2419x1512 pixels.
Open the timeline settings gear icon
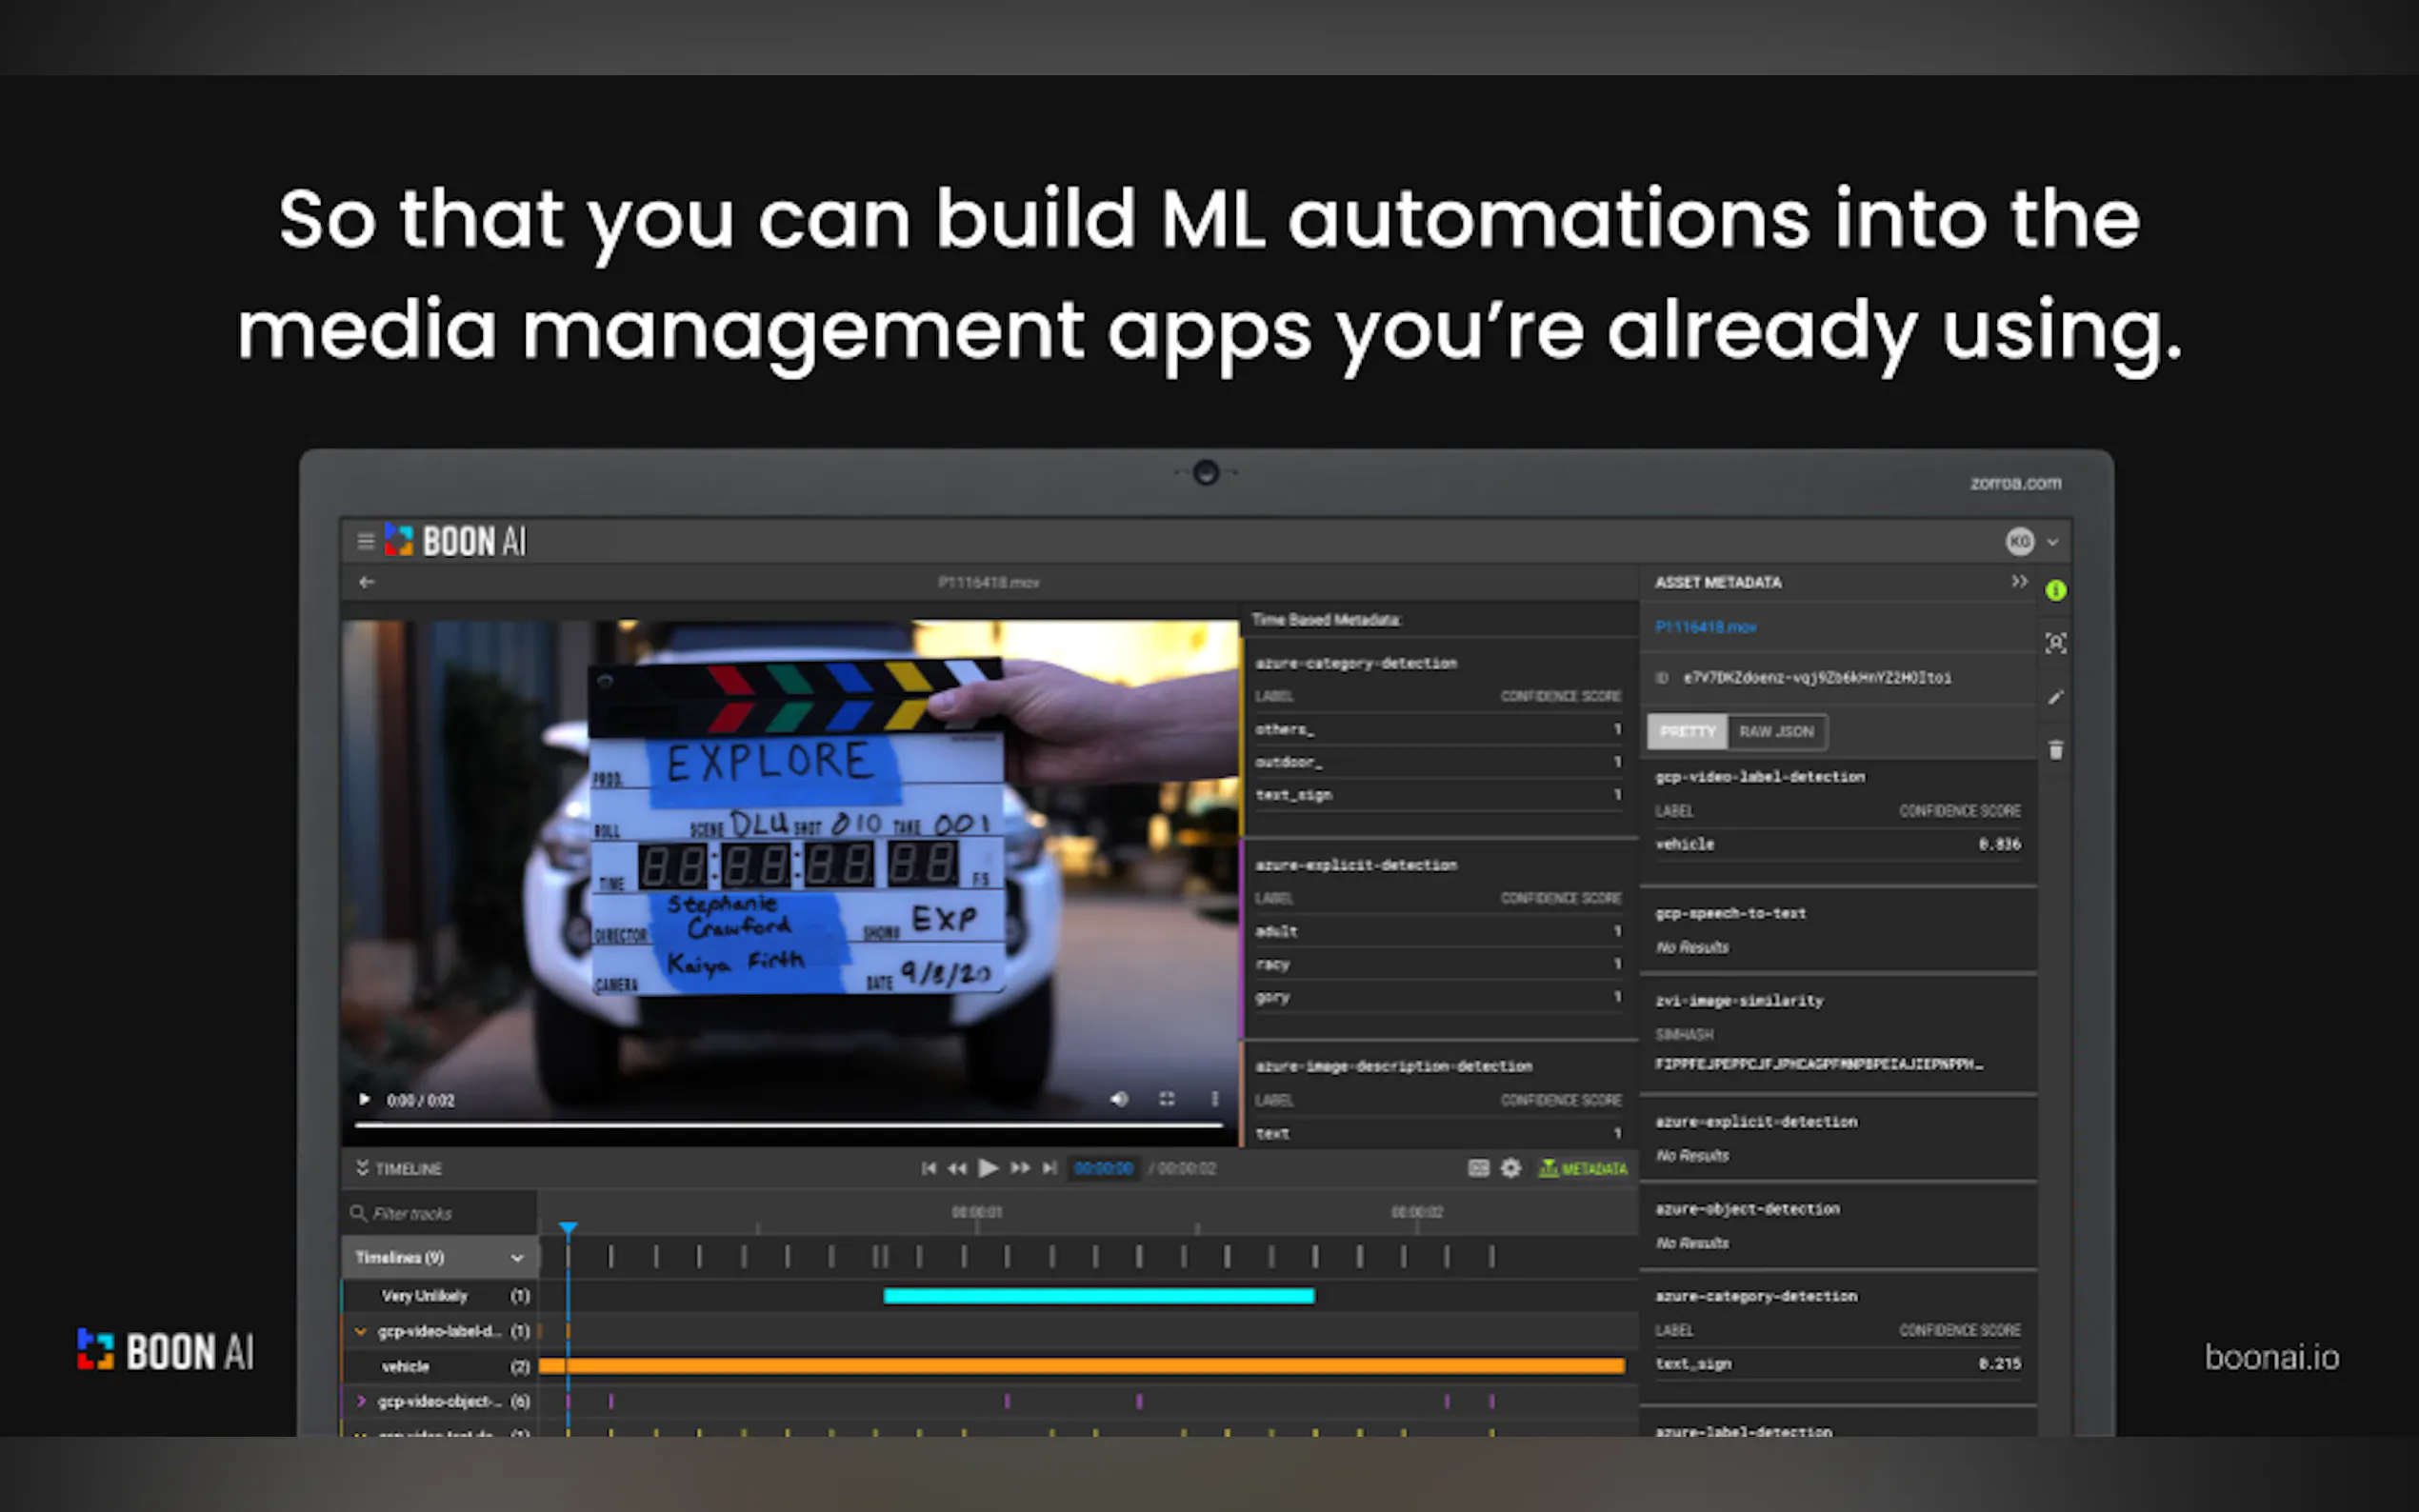1511,1168
